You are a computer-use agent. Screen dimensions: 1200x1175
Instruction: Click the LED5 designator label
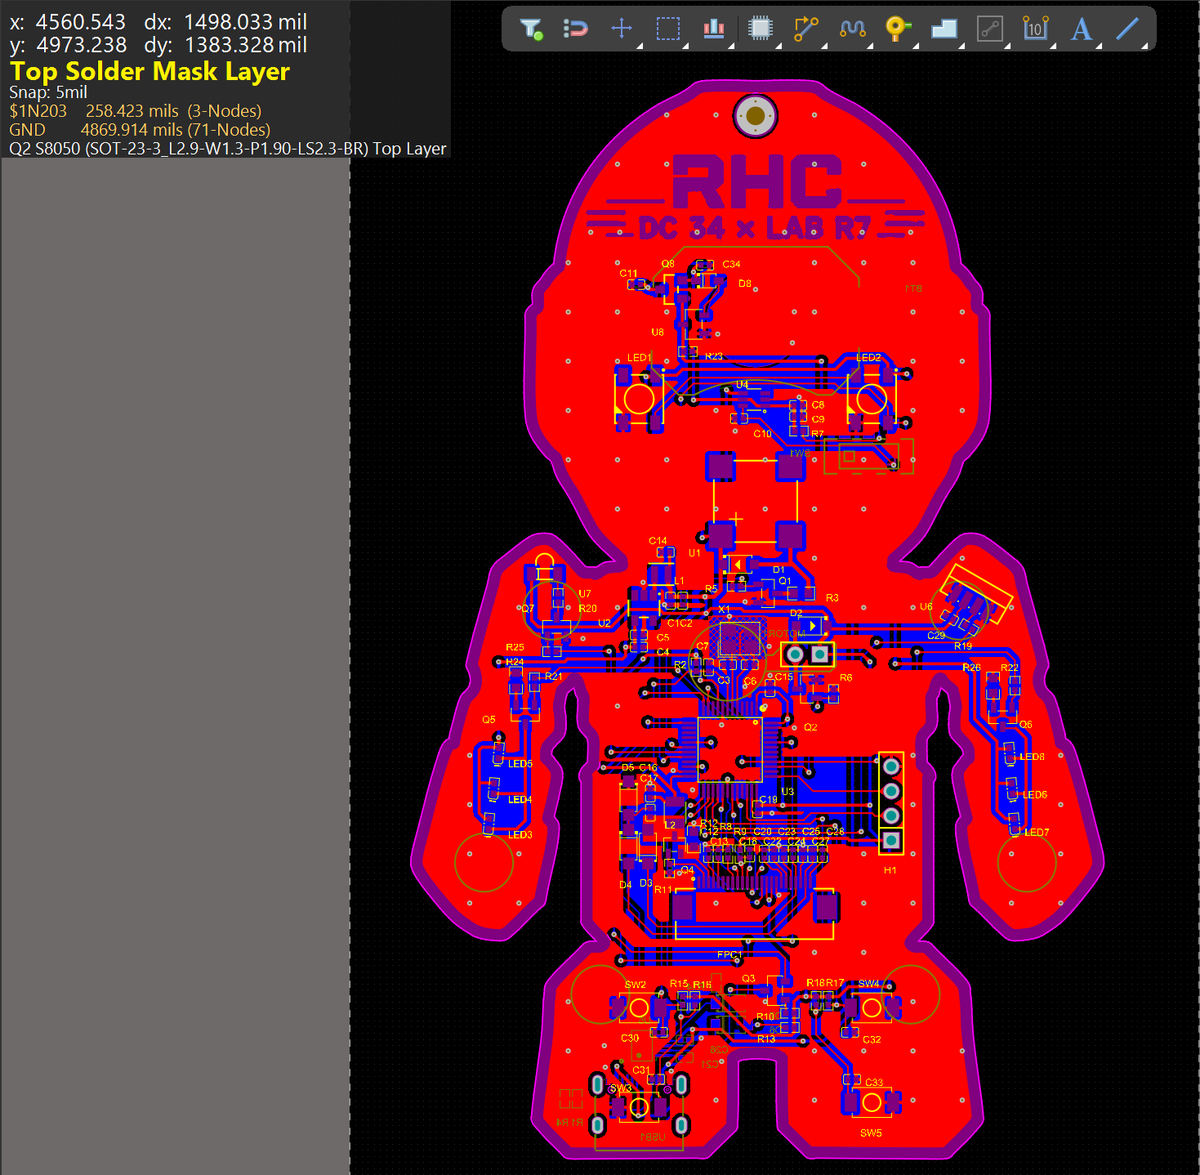(520, 764)
